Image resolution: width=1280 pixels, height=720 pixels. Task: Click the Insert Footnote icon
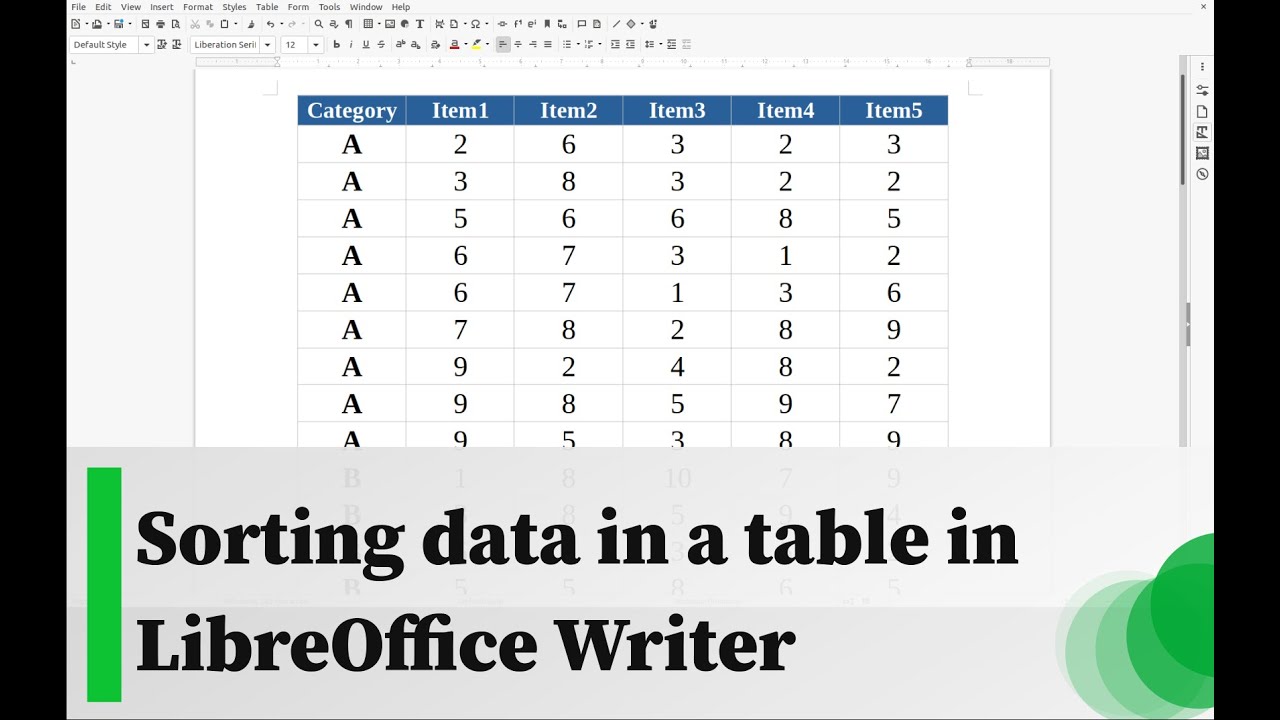tap(518, 24)
